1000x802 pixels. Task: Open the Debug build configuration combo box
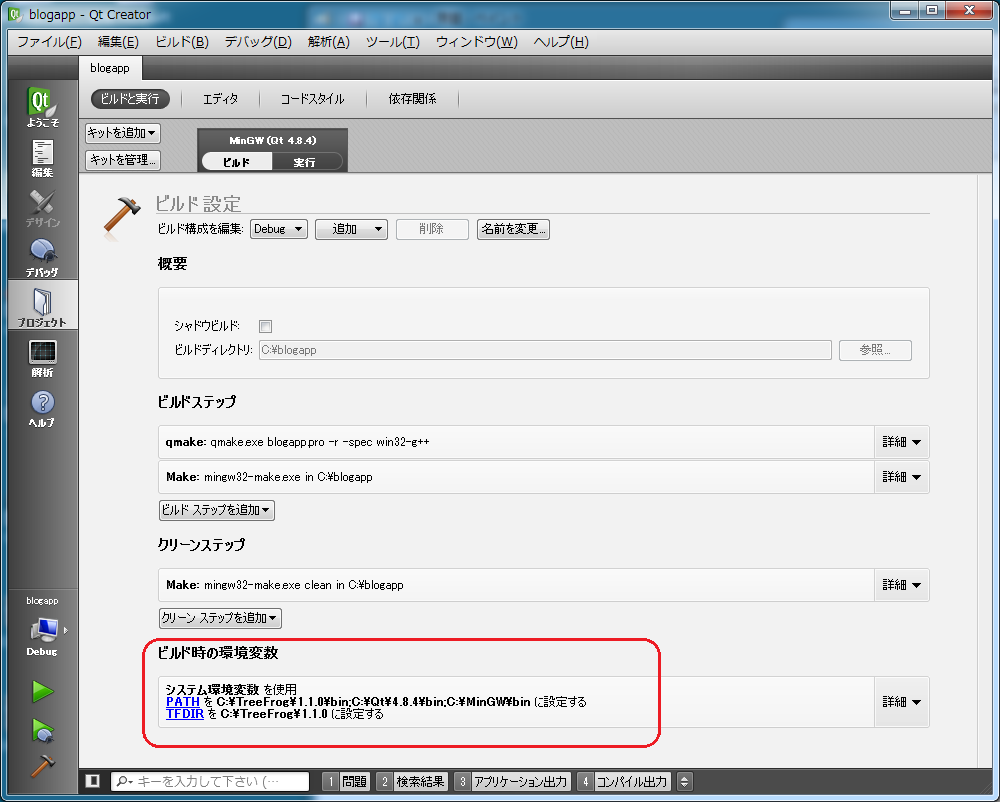coord(278,229)
